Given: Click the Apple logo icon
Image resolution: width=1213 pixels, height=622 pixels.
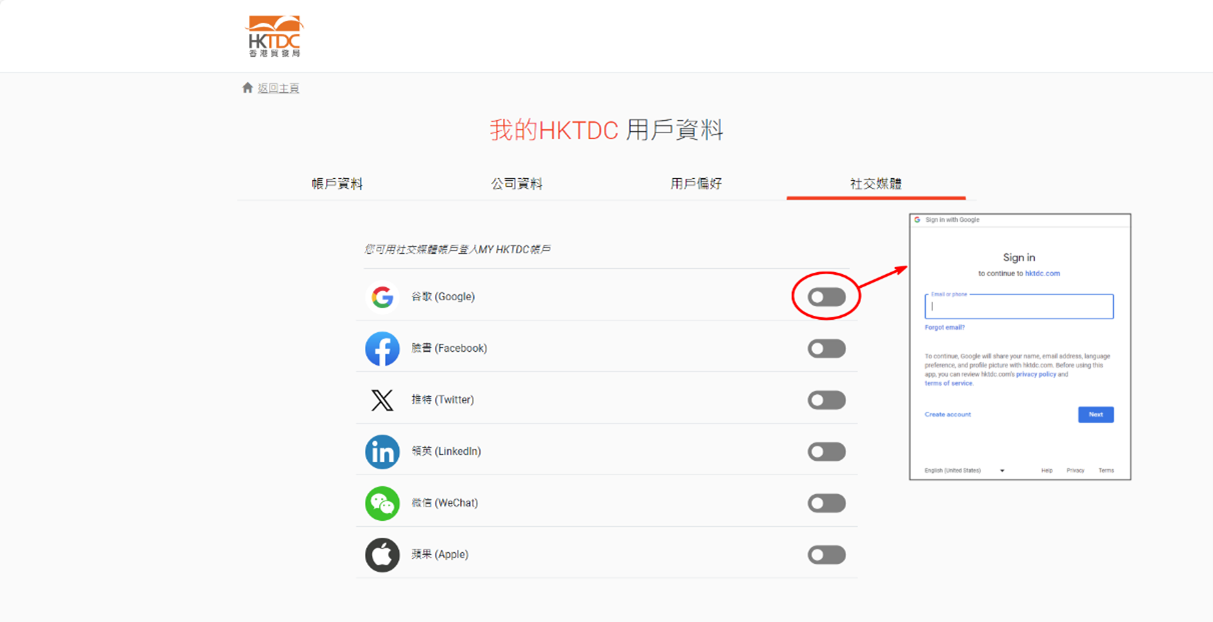Looking at the screenshot, I should (382, 555).
